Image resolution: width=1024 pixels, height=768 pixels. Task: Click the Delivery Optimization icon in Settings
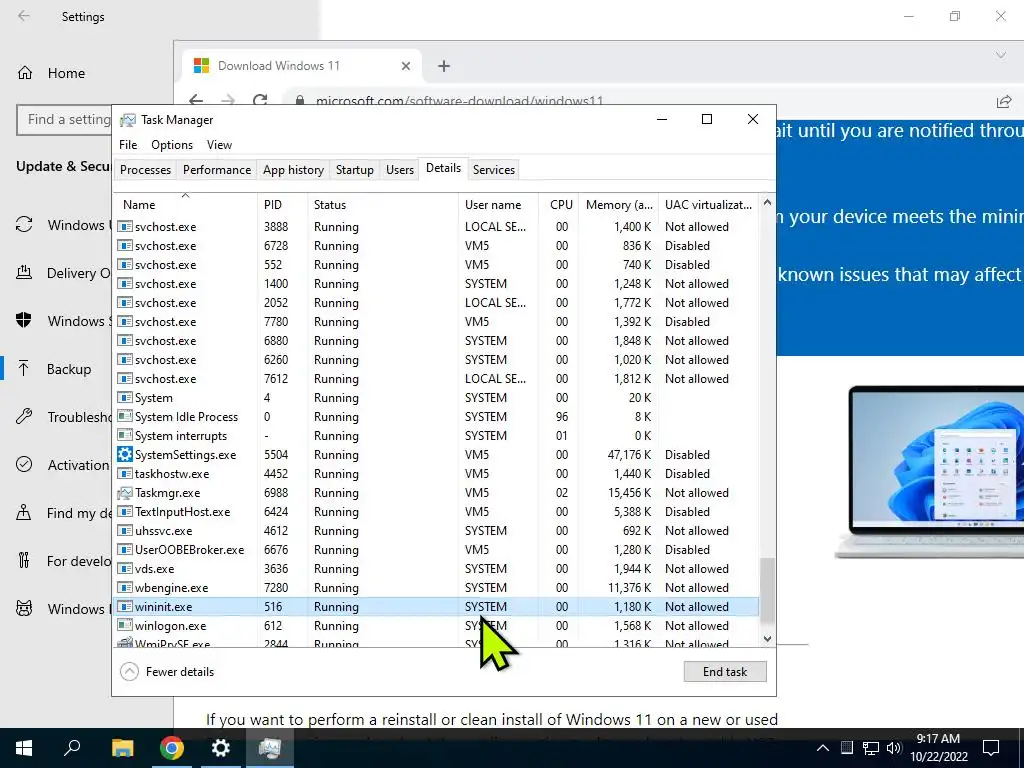pos(24,272)
